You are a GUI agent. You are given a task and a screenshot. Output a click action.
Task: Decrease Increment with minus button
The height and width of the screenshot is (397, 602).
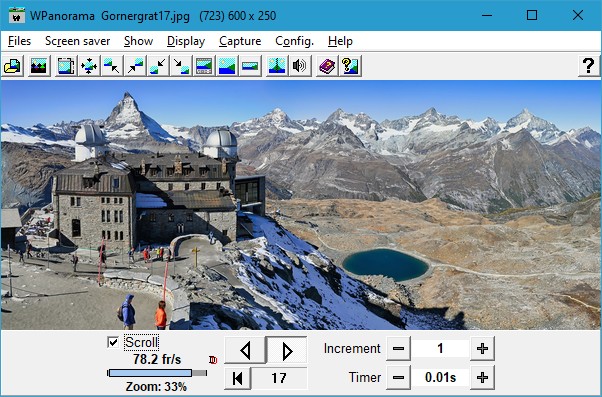(398, 349)
